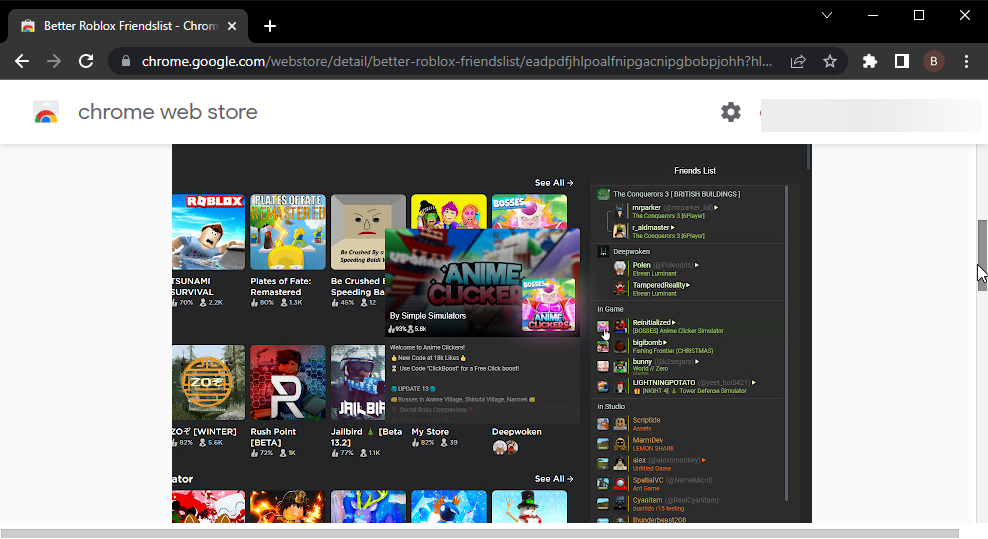
Task: Click the In Studio section label
Action: point(611,407)
